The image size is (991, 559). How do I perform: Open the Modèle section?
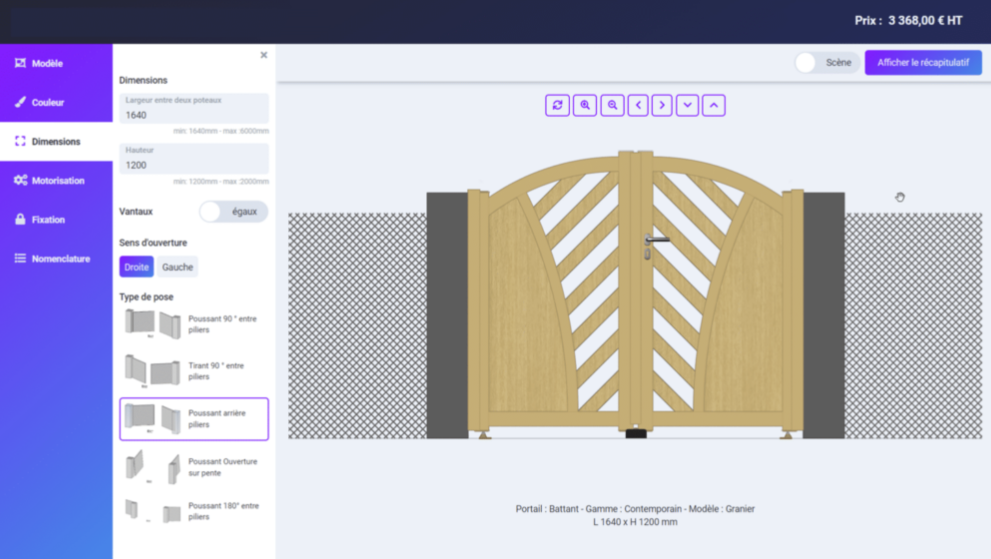coord(56,63)
